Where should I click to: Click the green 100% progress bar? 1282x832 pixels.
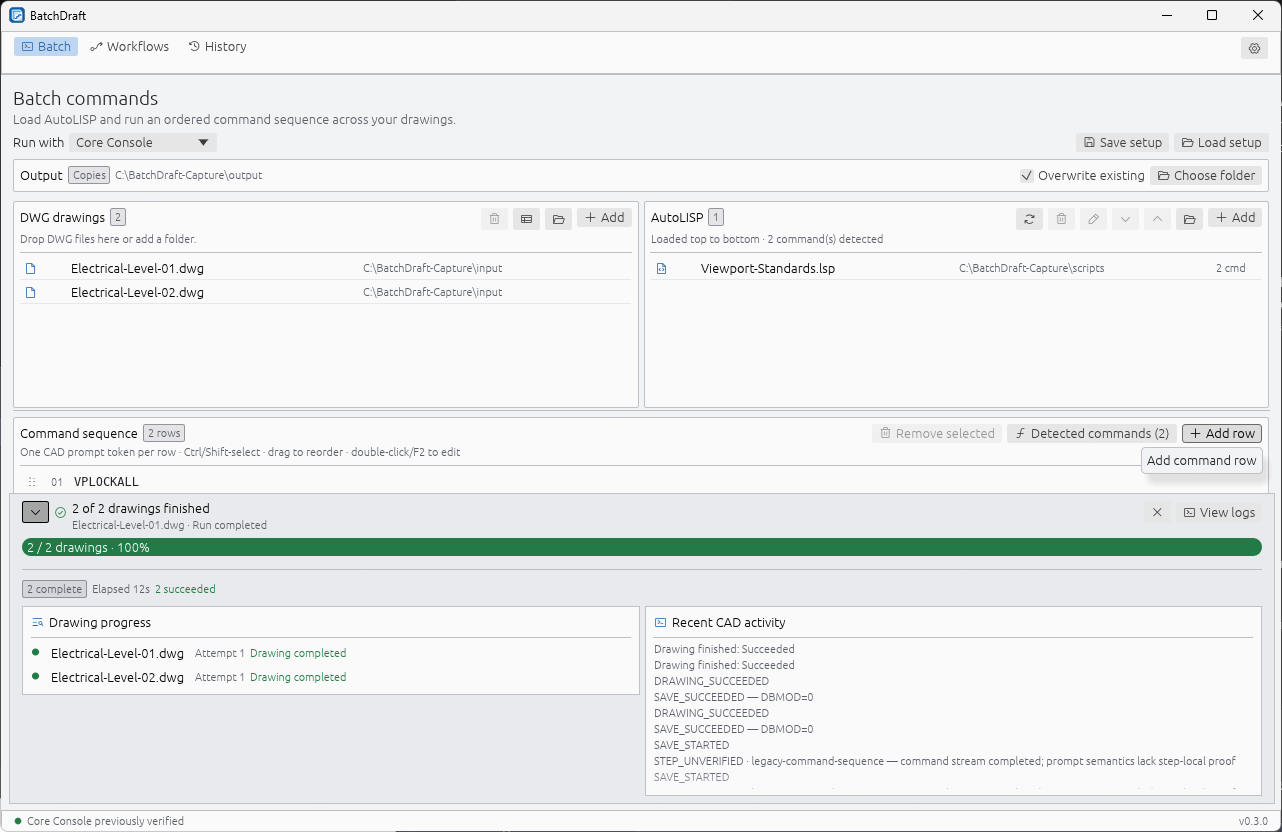(642, 548)
